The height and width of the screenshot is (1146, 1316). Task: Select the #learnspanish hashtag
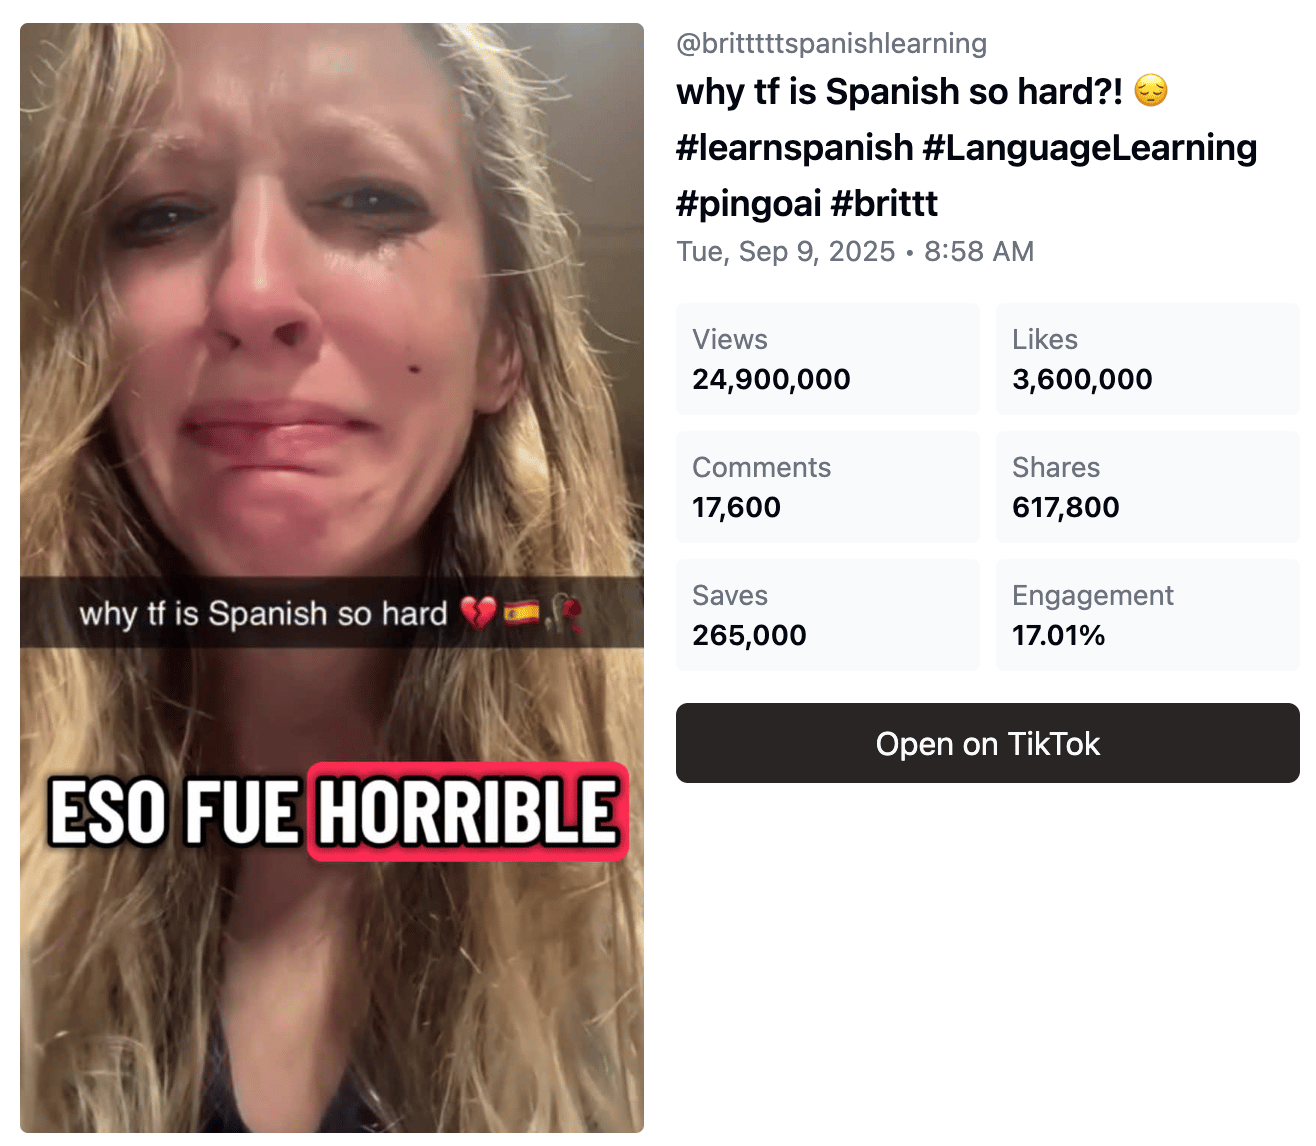[x=795, y=147]
